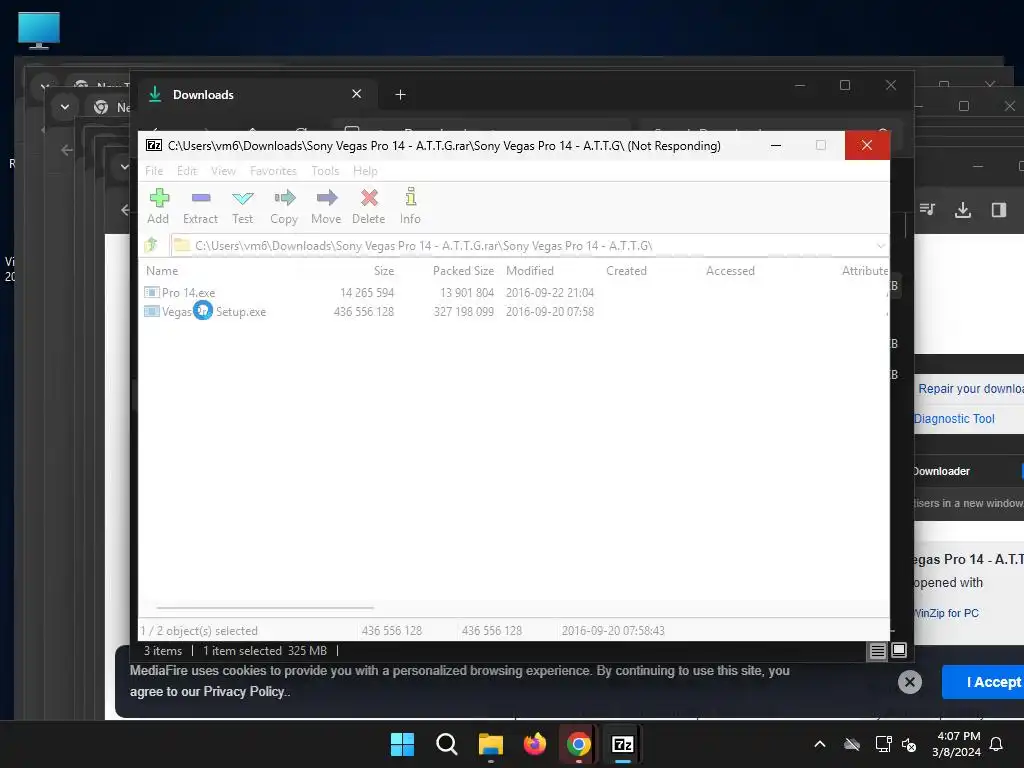The image size is (1024, 768).
Task: Add a new tab in File Explorer
Action: (x=400, y=95)
